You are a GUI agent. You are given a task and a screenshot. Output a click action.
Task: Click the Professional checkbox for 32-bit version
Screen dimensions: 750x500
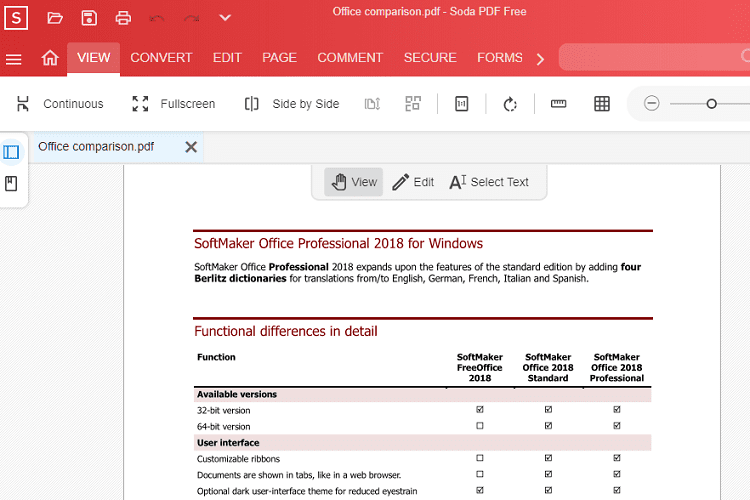coord(617,410)
